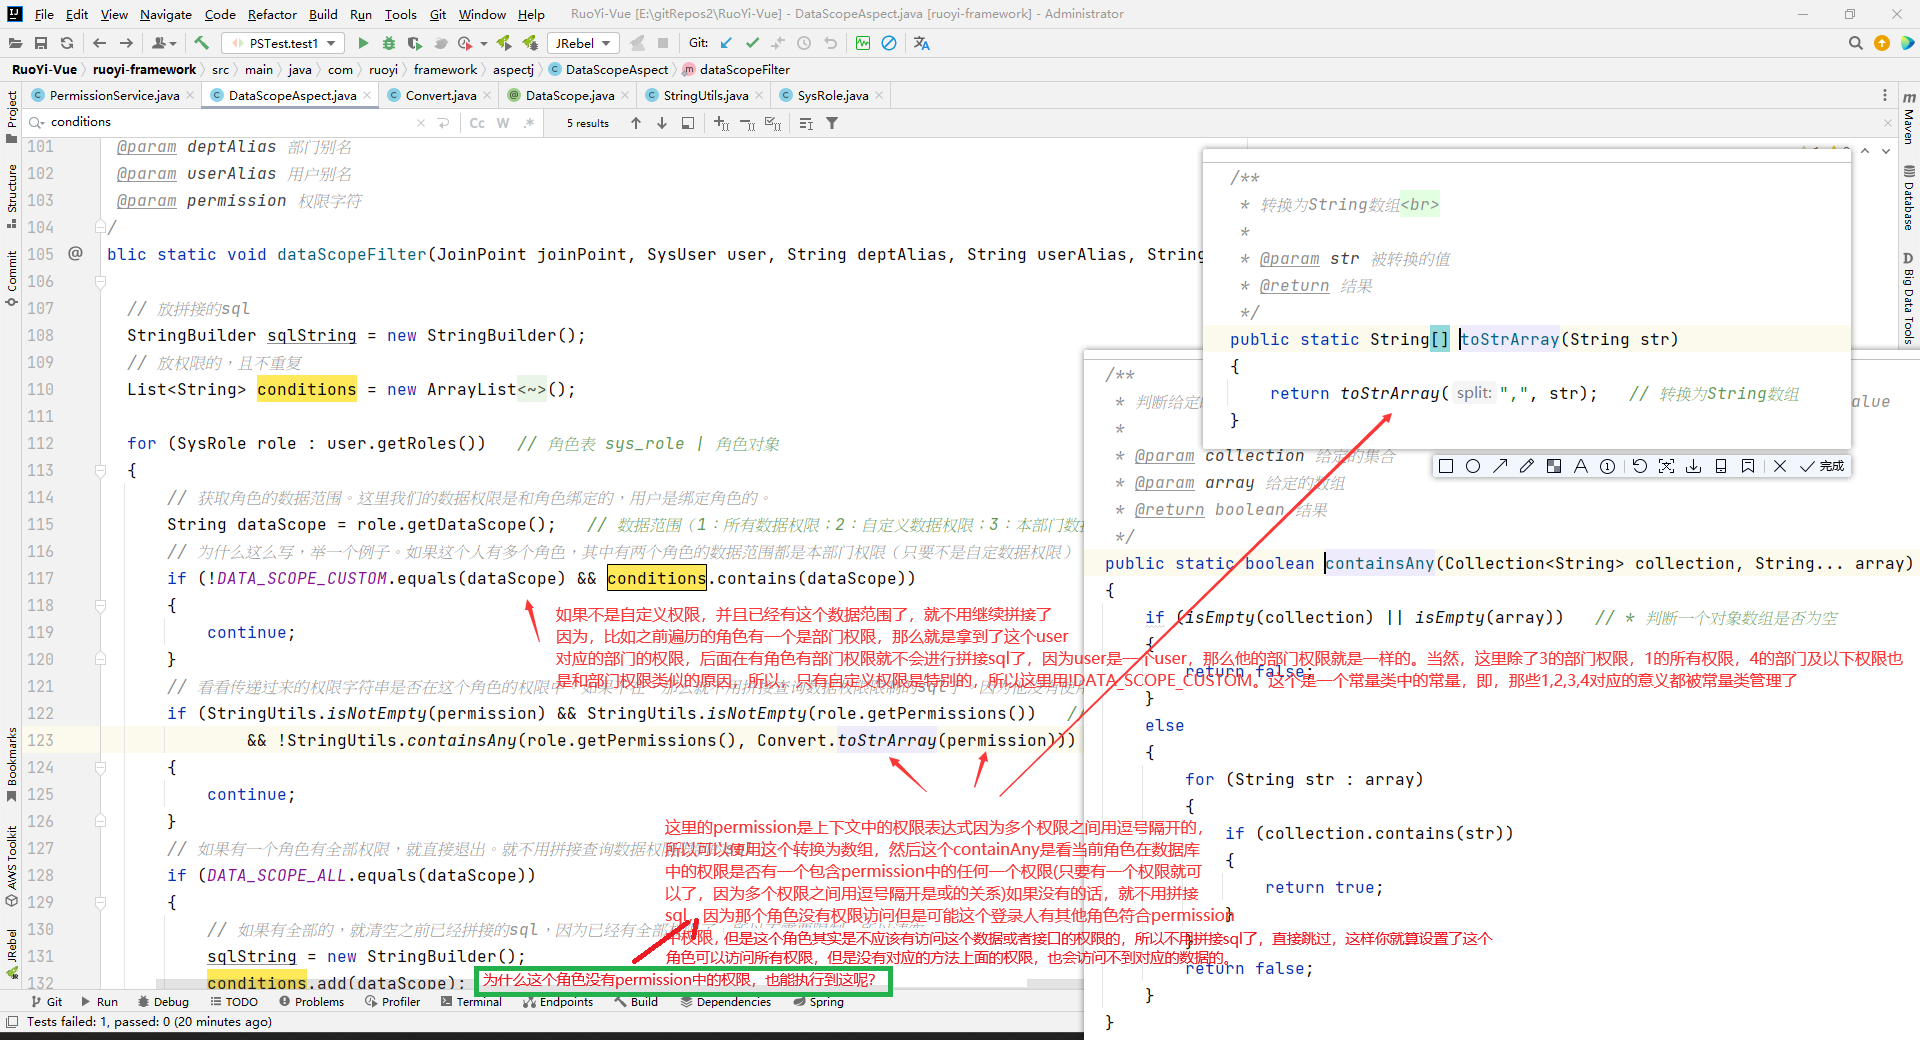This screenshot has height=1040, width=1920.
Task: Click the Open folder toolbar icon
Action: coord(15,43)
